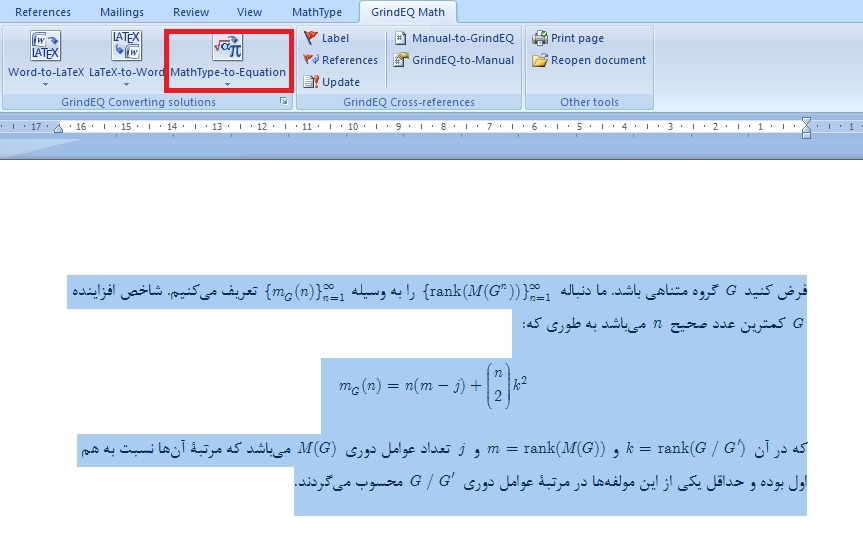
Task: Click Manual-to-GrindEQ button label
Action: 462,38
